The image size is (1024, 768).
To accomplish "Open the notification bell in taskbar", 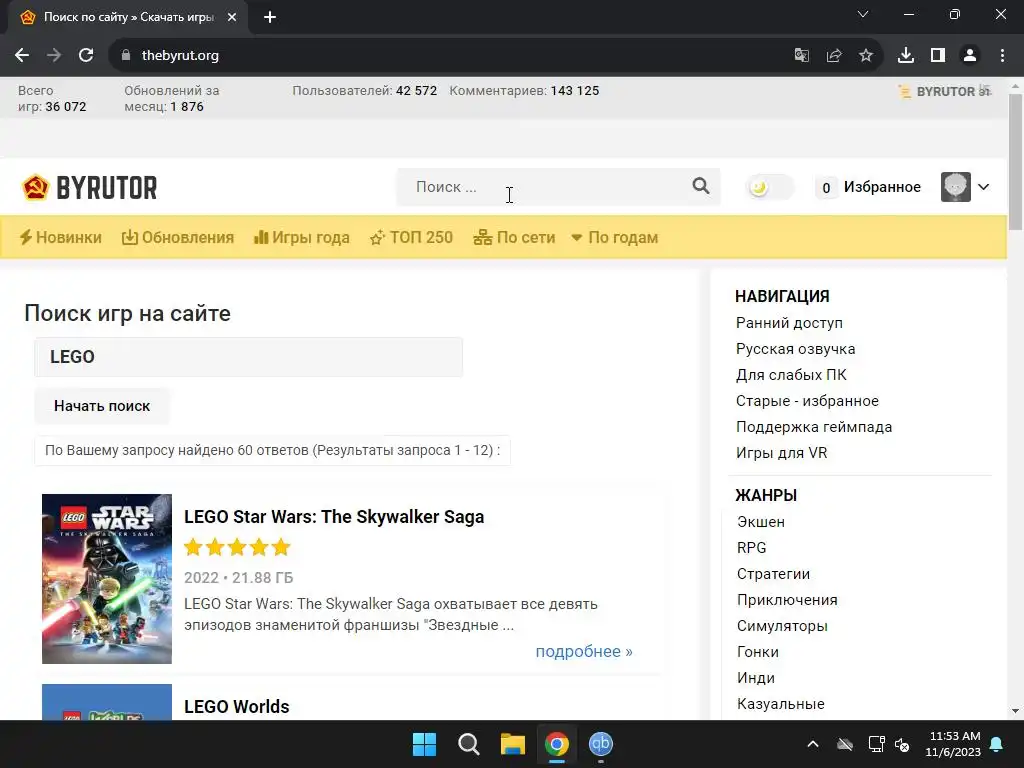I will point(997,744).
